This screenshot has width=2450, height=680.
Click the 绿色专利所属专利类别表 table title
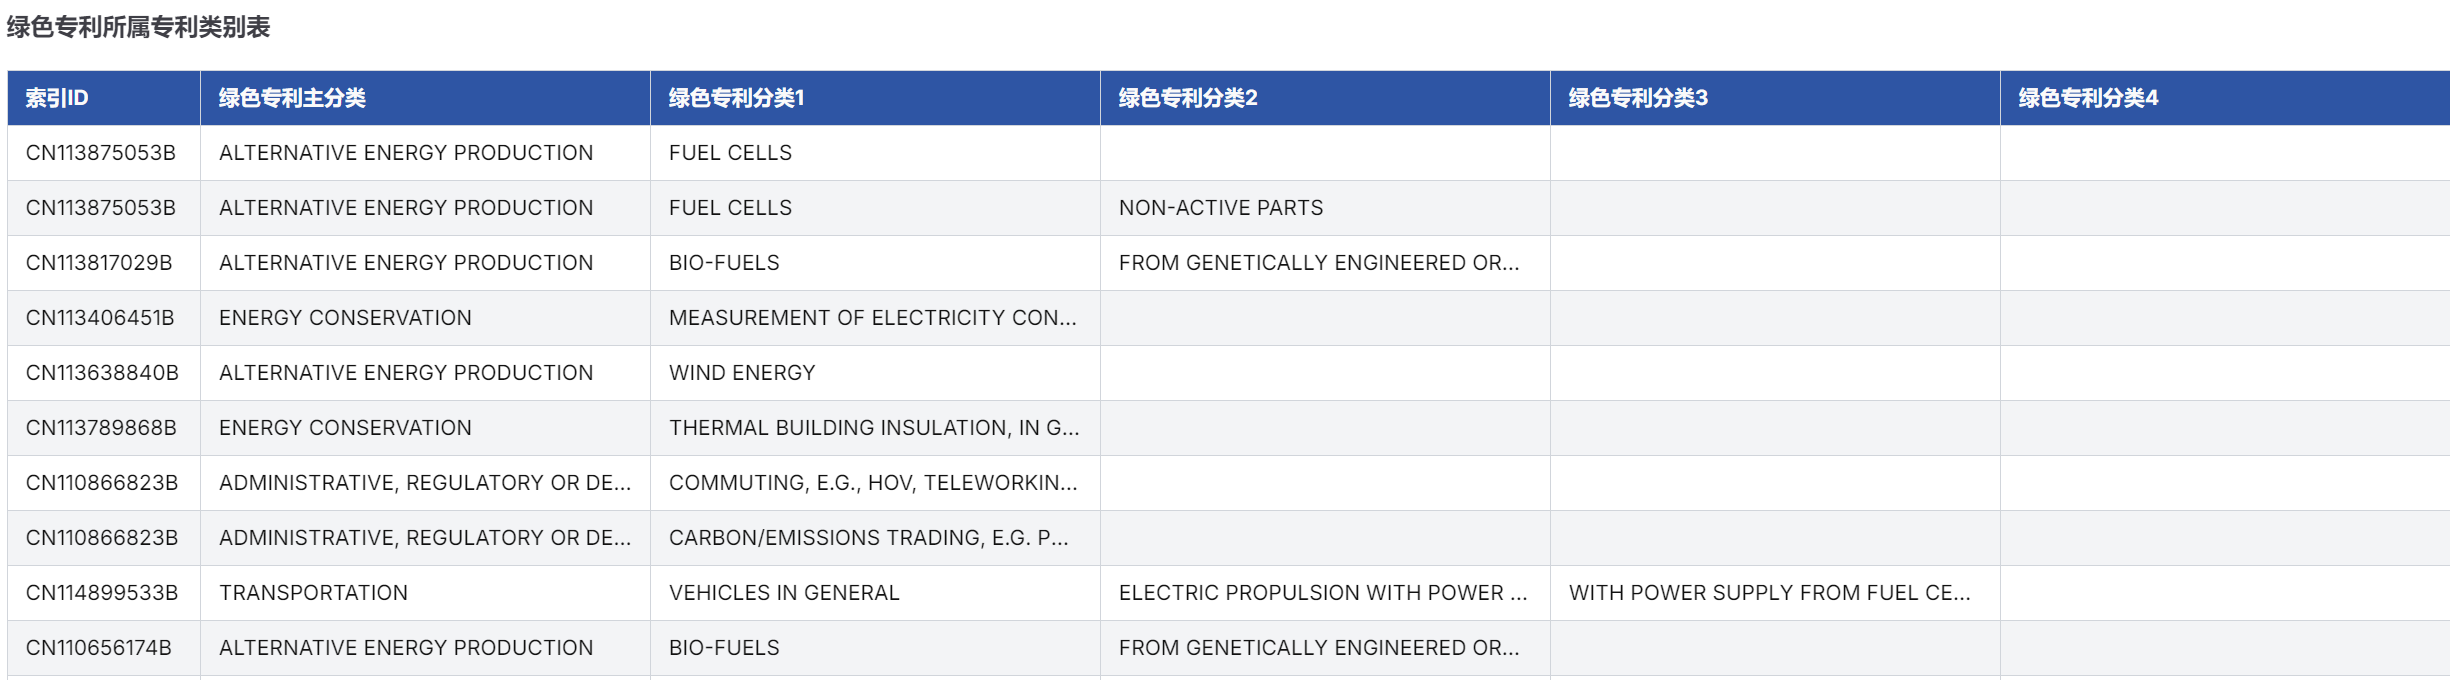click(139, 27)
